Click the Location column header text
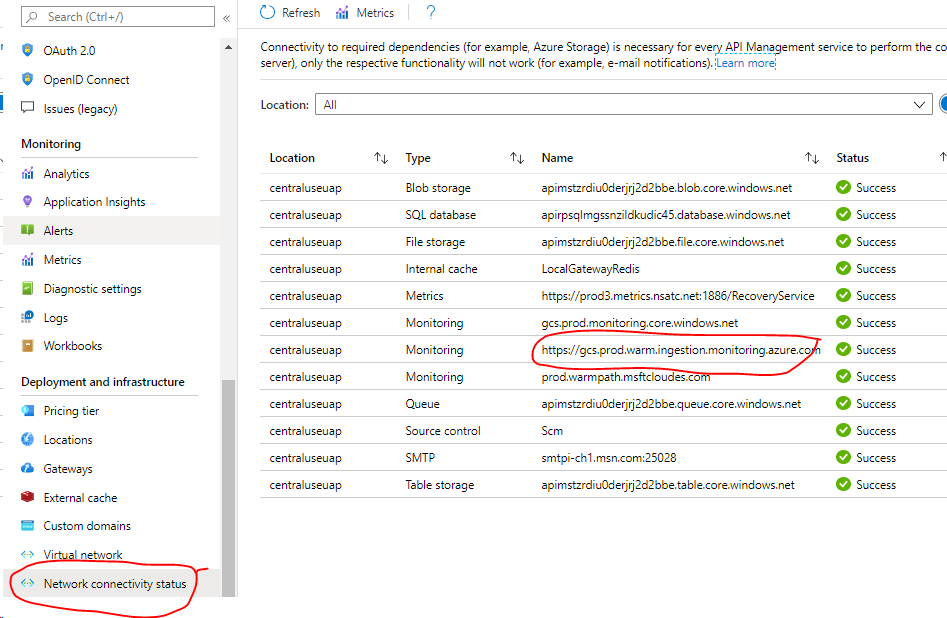The height and width of the screenshot is (618, 947). tap(292, 158)
